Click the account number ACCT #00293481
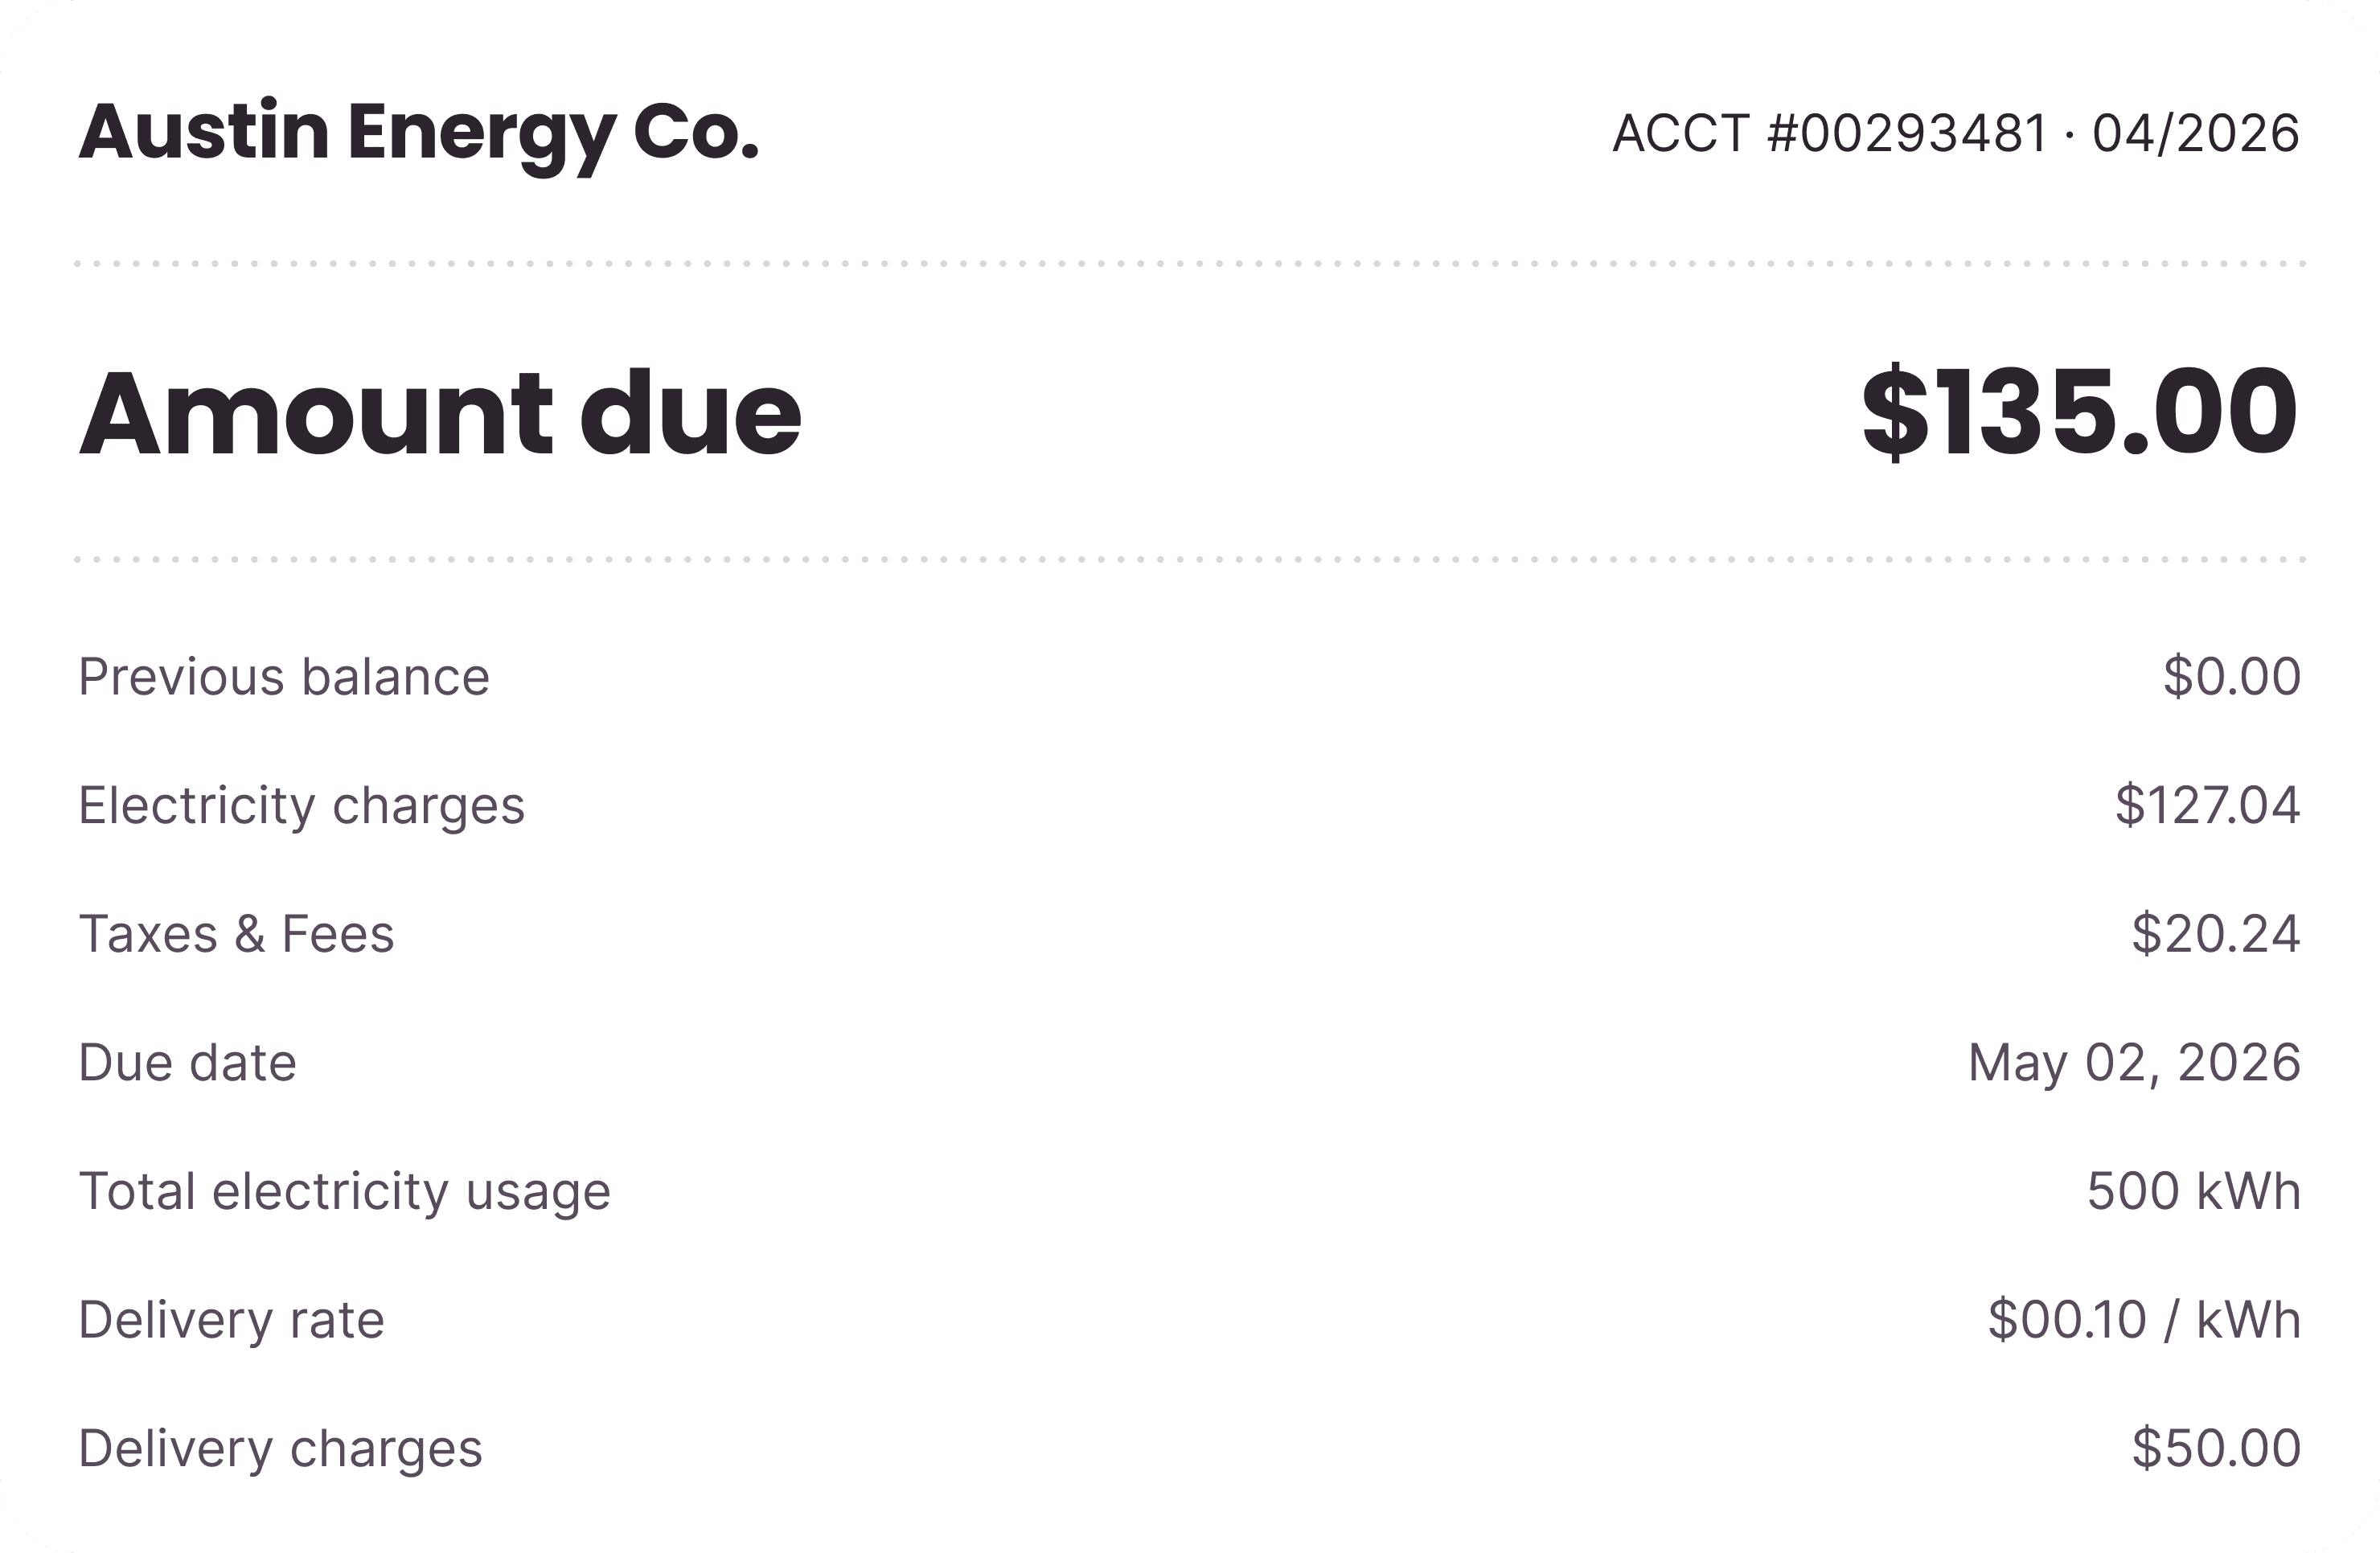The image size is (2380, 1553). click(1830, 133)
